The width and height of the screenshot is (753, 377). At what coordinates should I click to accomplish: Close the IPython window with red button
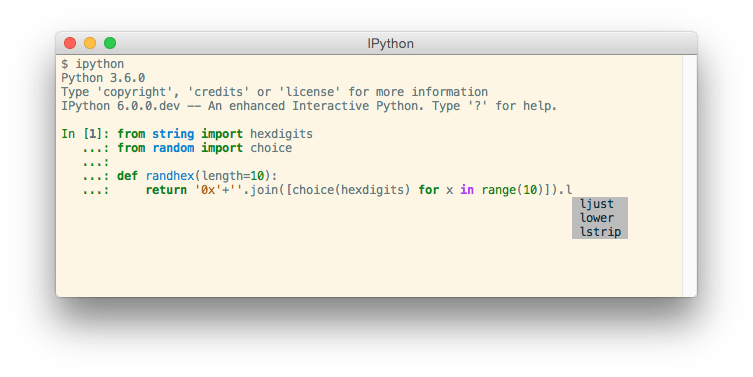click(x=70, y=43)
